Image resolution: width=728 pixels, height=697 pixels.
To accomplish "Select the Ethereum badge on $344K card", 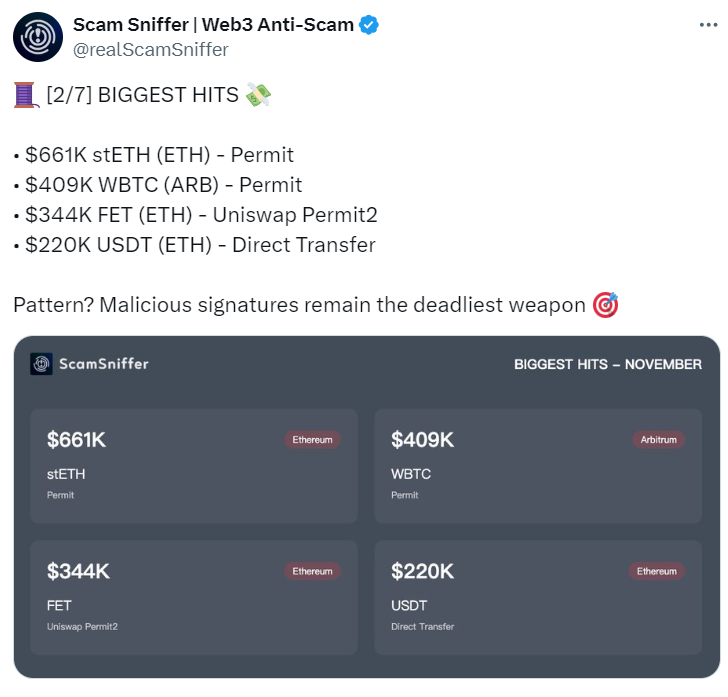I will pos(312,571).
